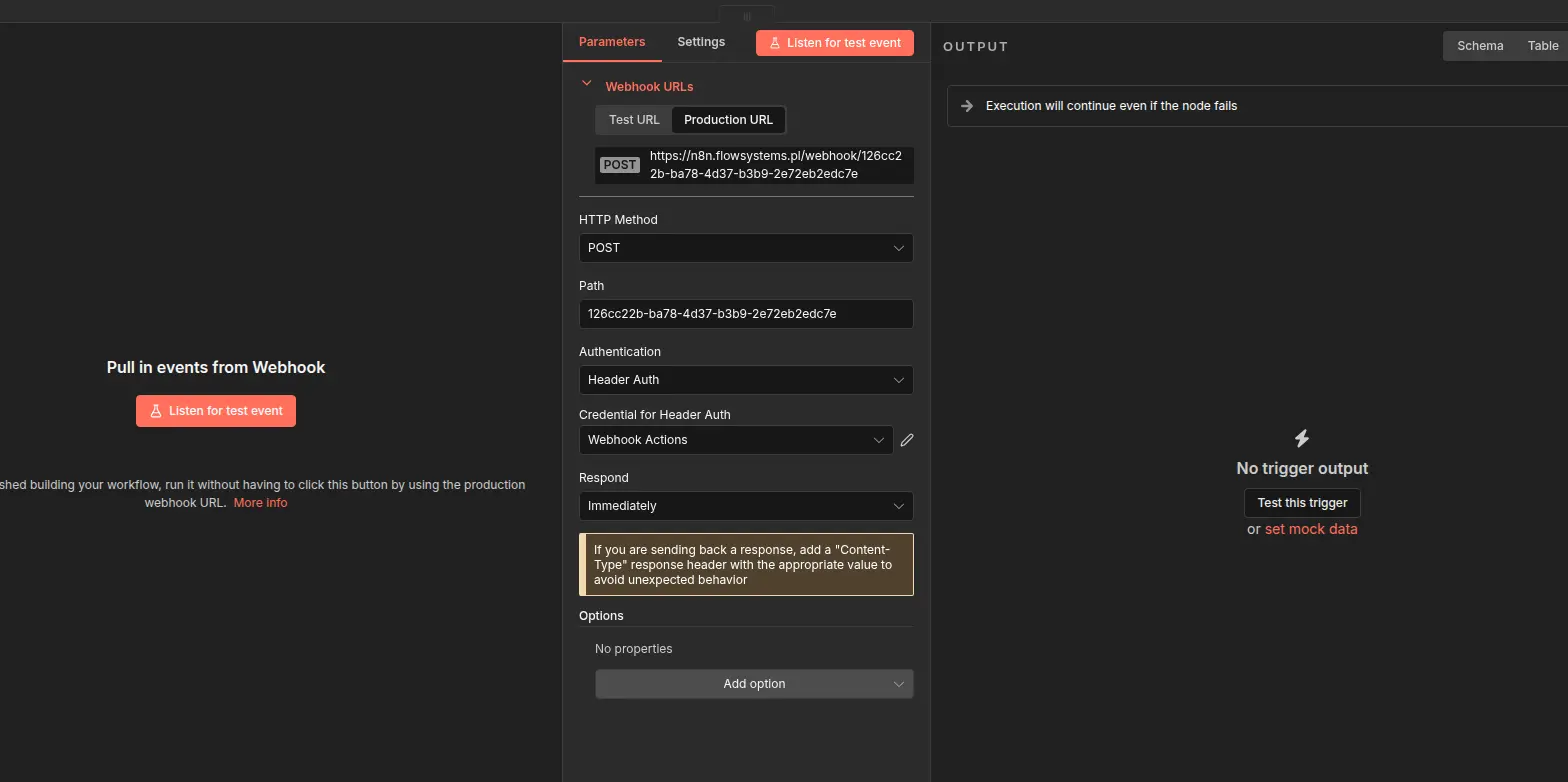Viewport: 1568px width, 782px height.
Task: Open the Credential for Header Auth dropdown
Action: [736, 440]
